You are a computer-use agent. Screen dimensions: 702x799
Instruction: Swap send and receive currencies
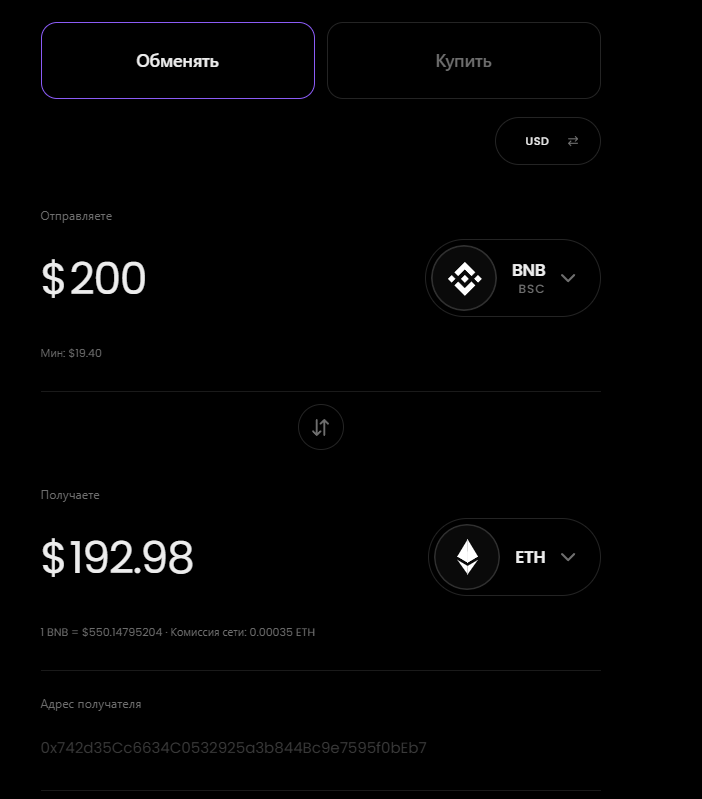coord(321,427)
